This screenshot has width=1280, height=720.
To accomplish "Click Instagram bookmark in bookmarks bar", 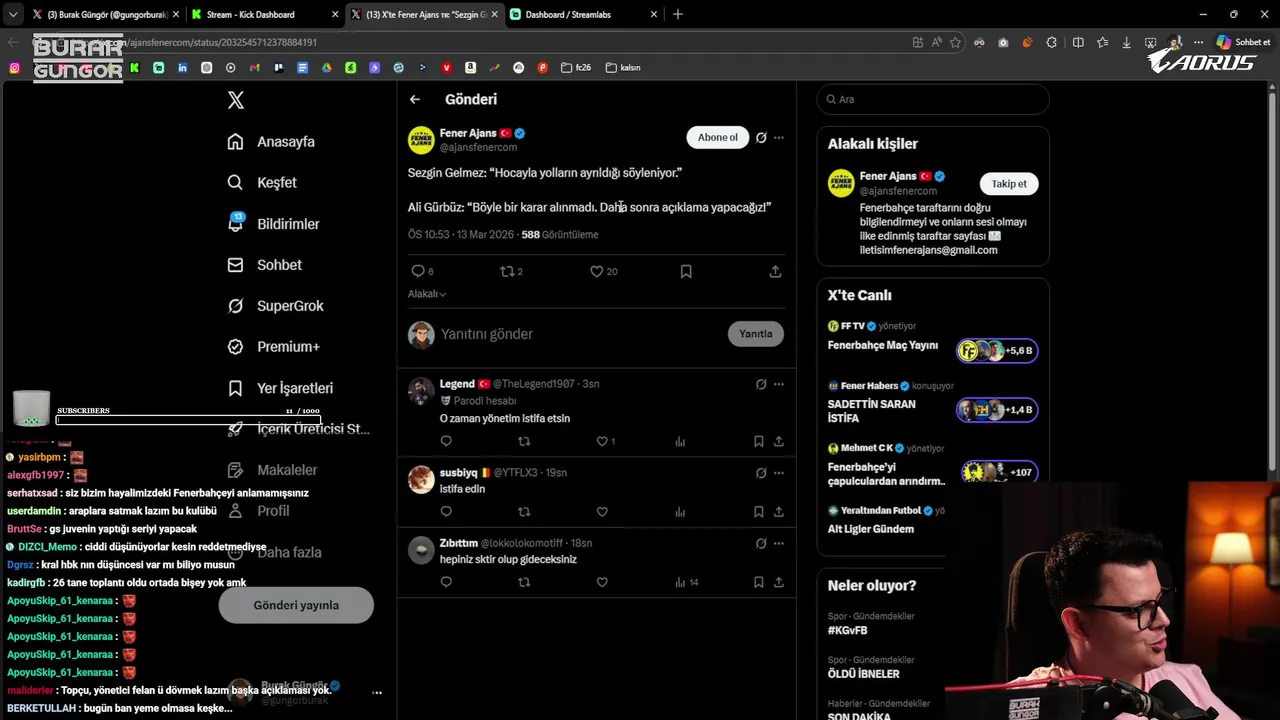I will pos(14,68).
